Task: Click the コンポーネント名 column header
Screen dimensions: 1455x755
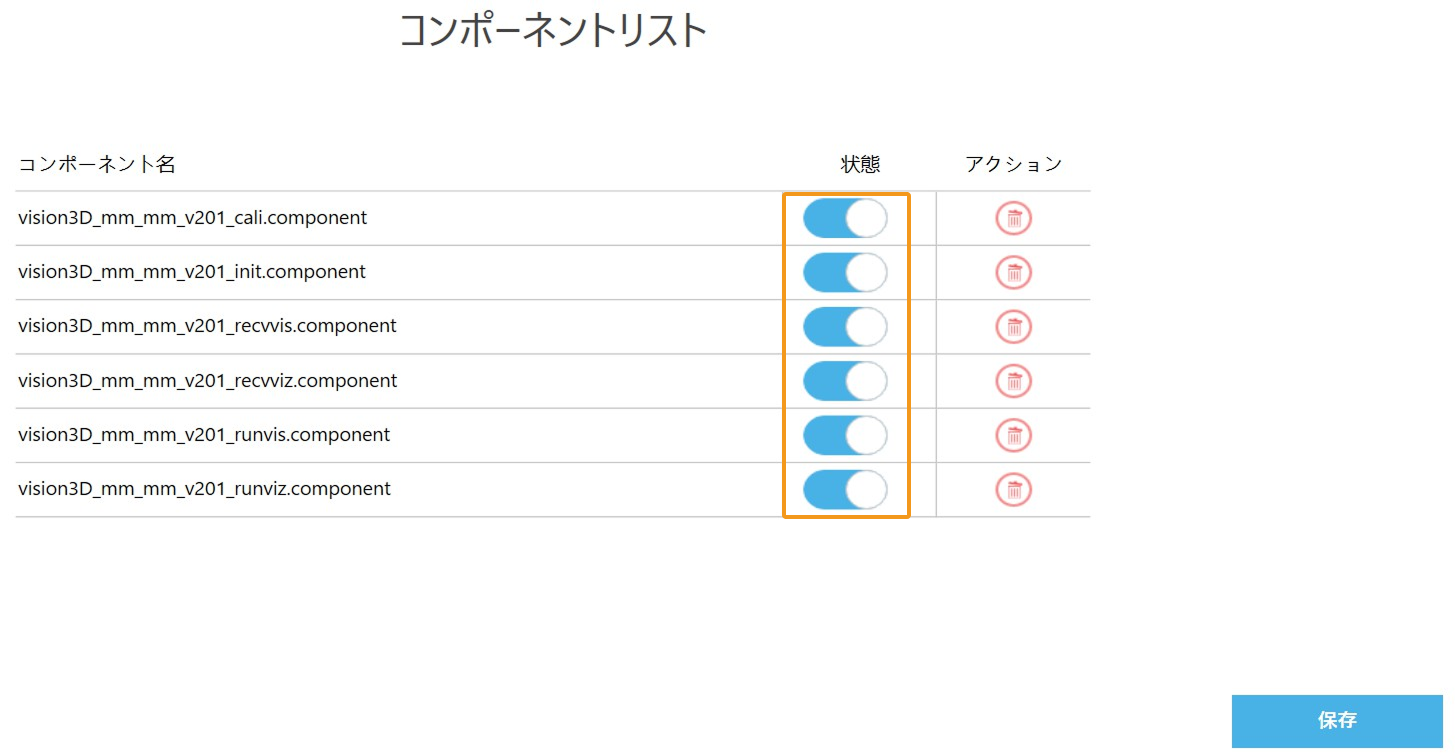Action: [x=97, y=165]
